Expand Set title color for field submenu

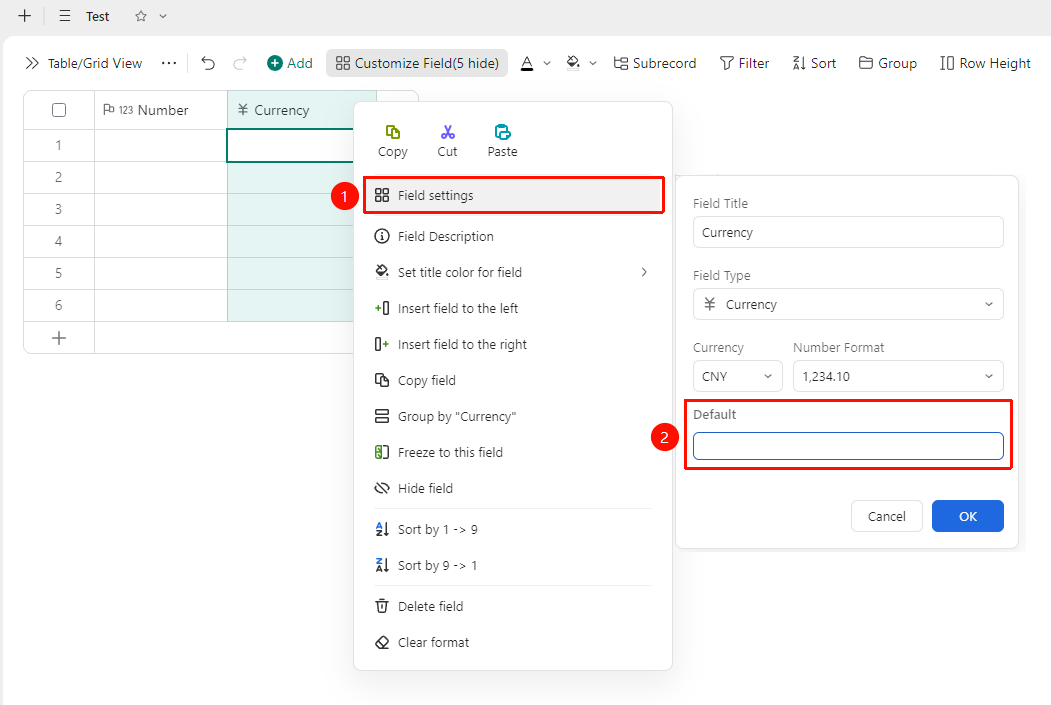(x=513, y=272)
